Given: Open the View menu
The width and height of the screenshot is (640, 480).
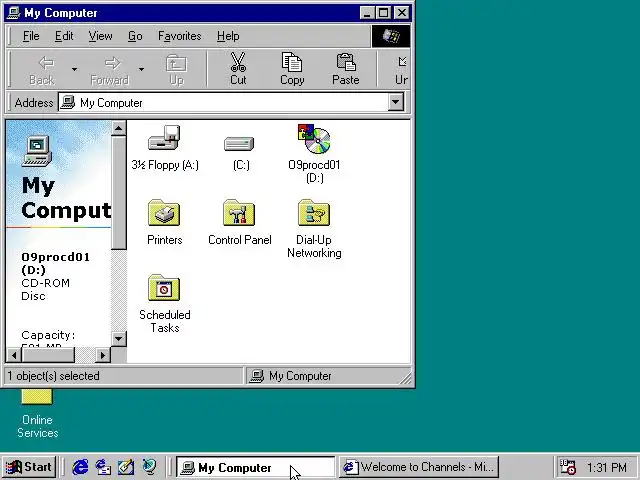Looking at the screenshot, I should 100,36.
